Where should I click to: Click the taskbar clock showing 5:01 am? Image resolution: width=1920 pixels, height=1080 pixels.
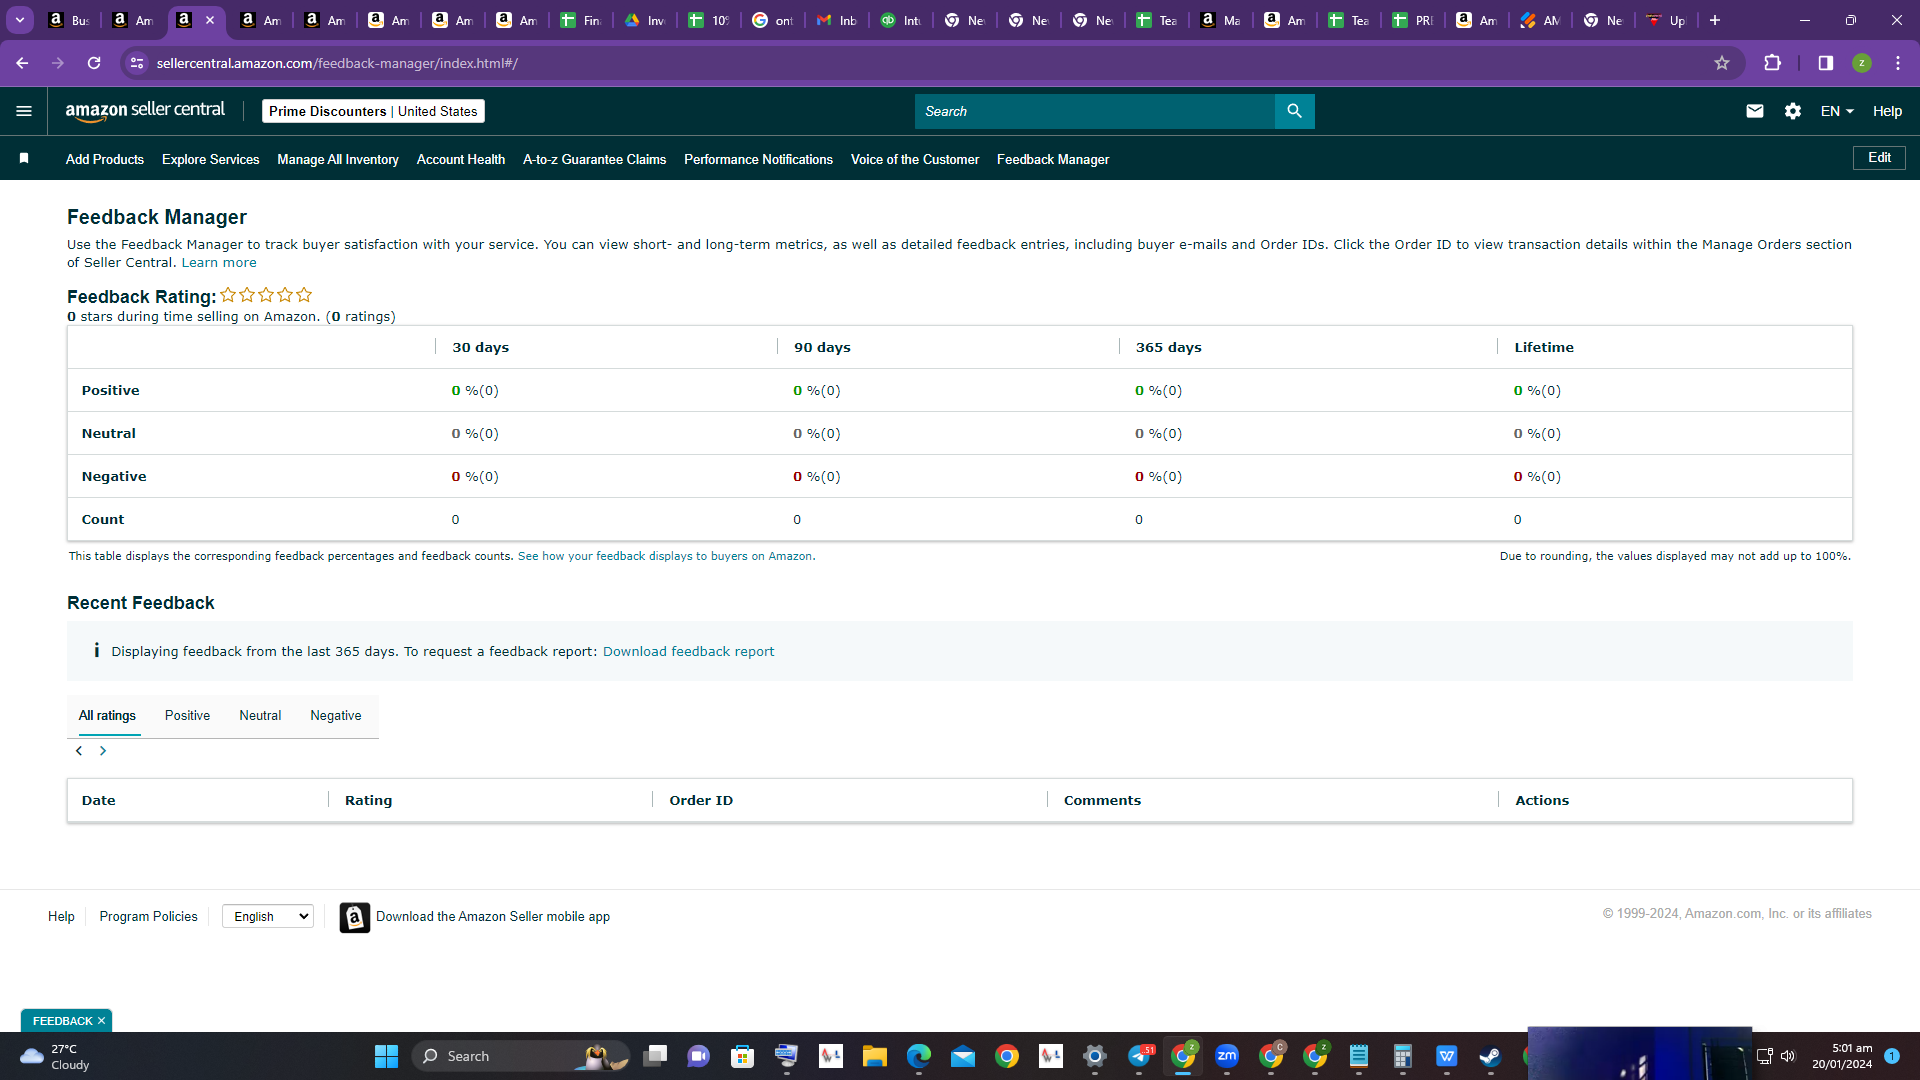[x=1842, y=1056]
